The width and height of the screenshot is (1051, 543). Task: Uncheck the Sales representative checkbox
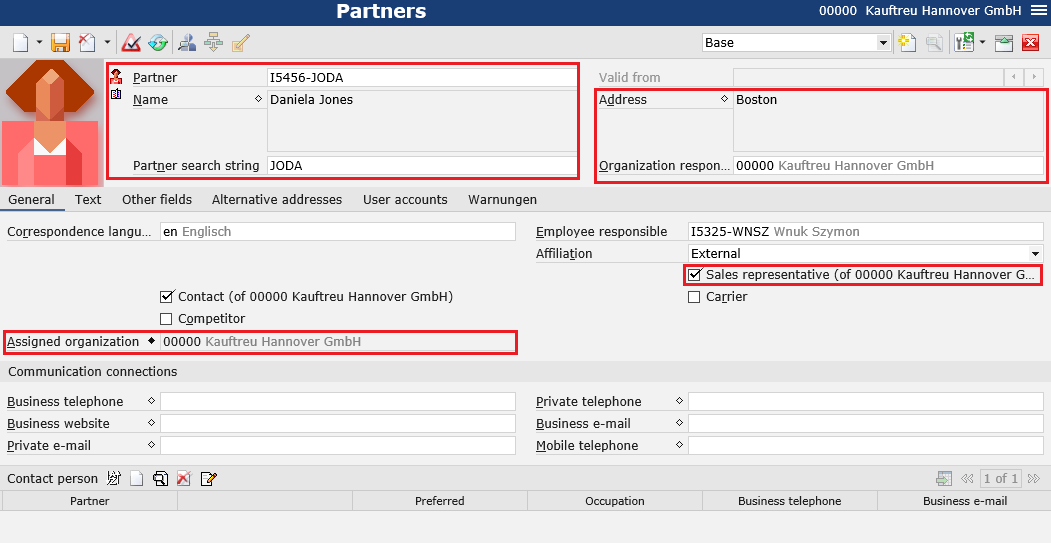coord(694,275)
